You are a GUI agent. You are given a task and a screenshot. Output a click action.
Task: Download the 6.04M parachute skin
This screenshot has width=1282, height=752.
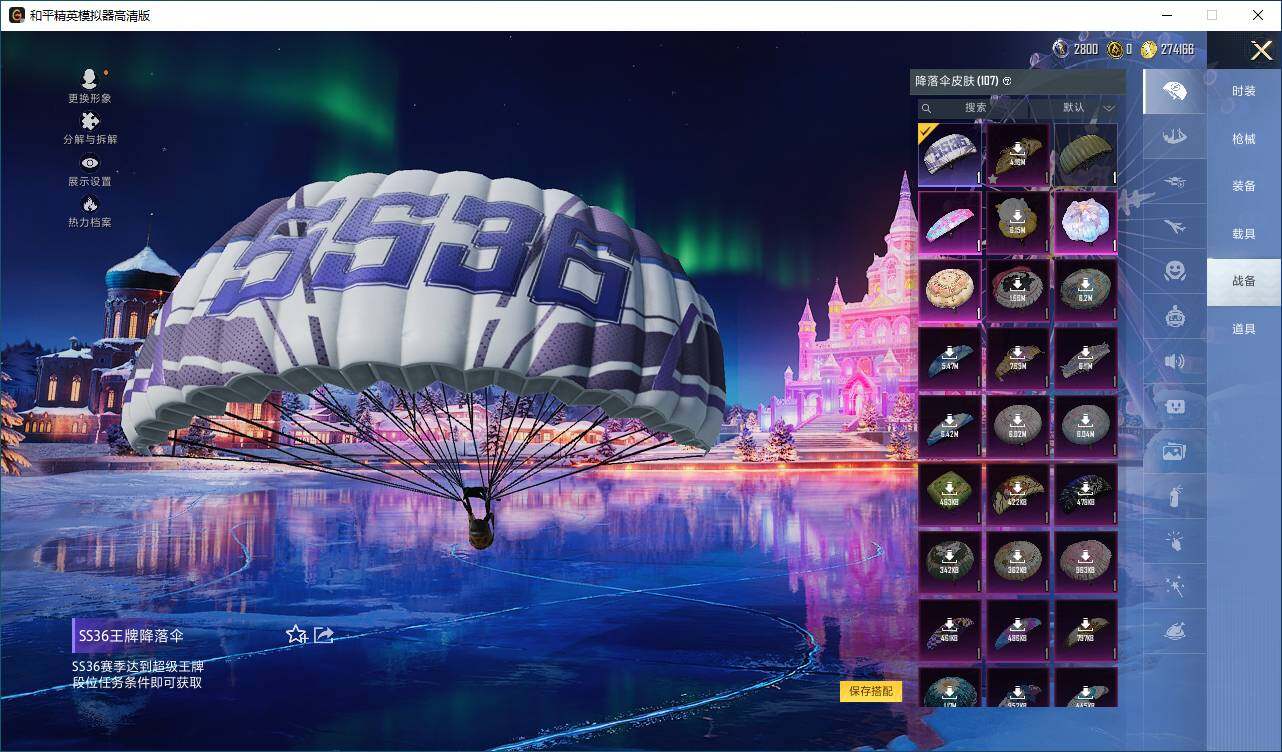[1086, 427]
